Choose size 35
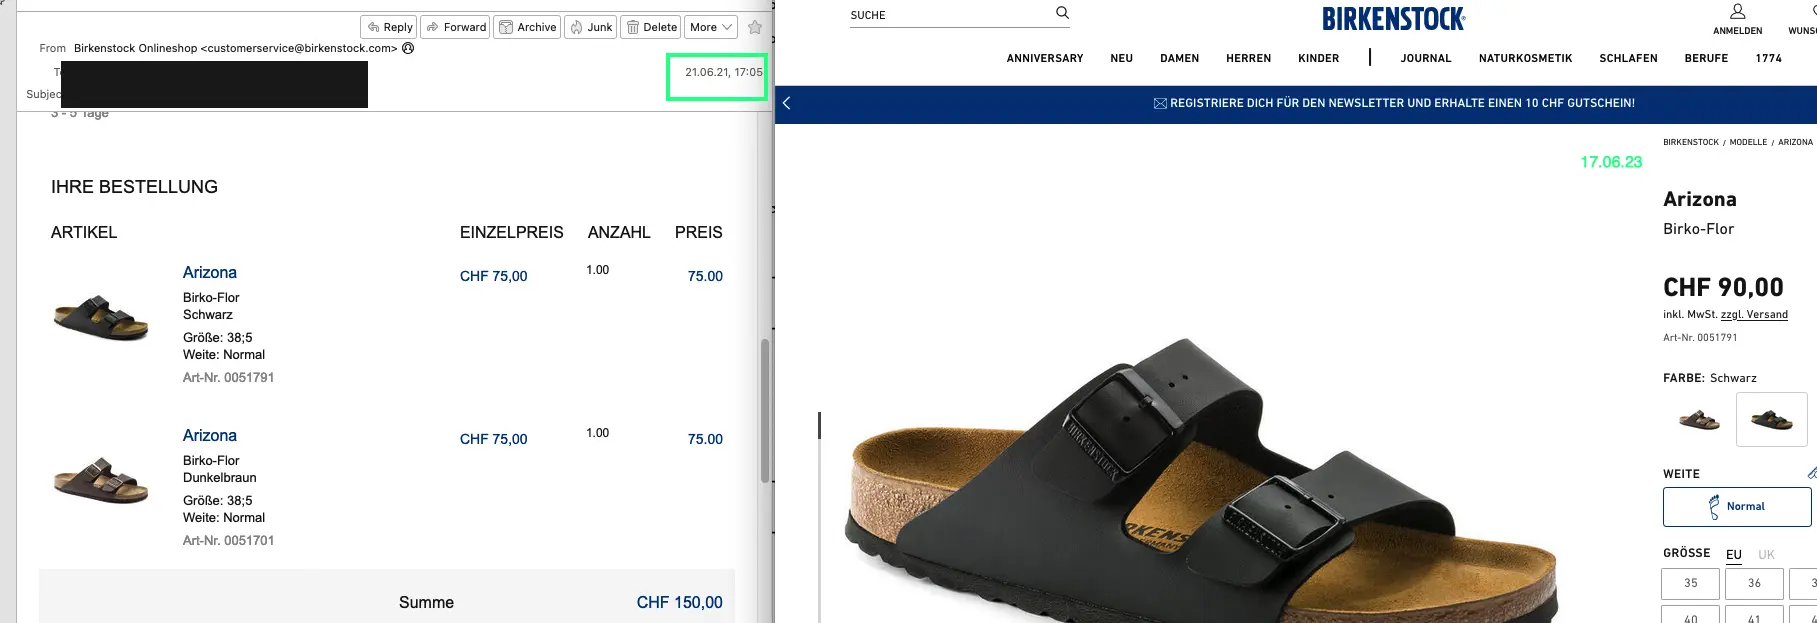Viewport: 1817px width, 623px height. tap(1690, 583)
